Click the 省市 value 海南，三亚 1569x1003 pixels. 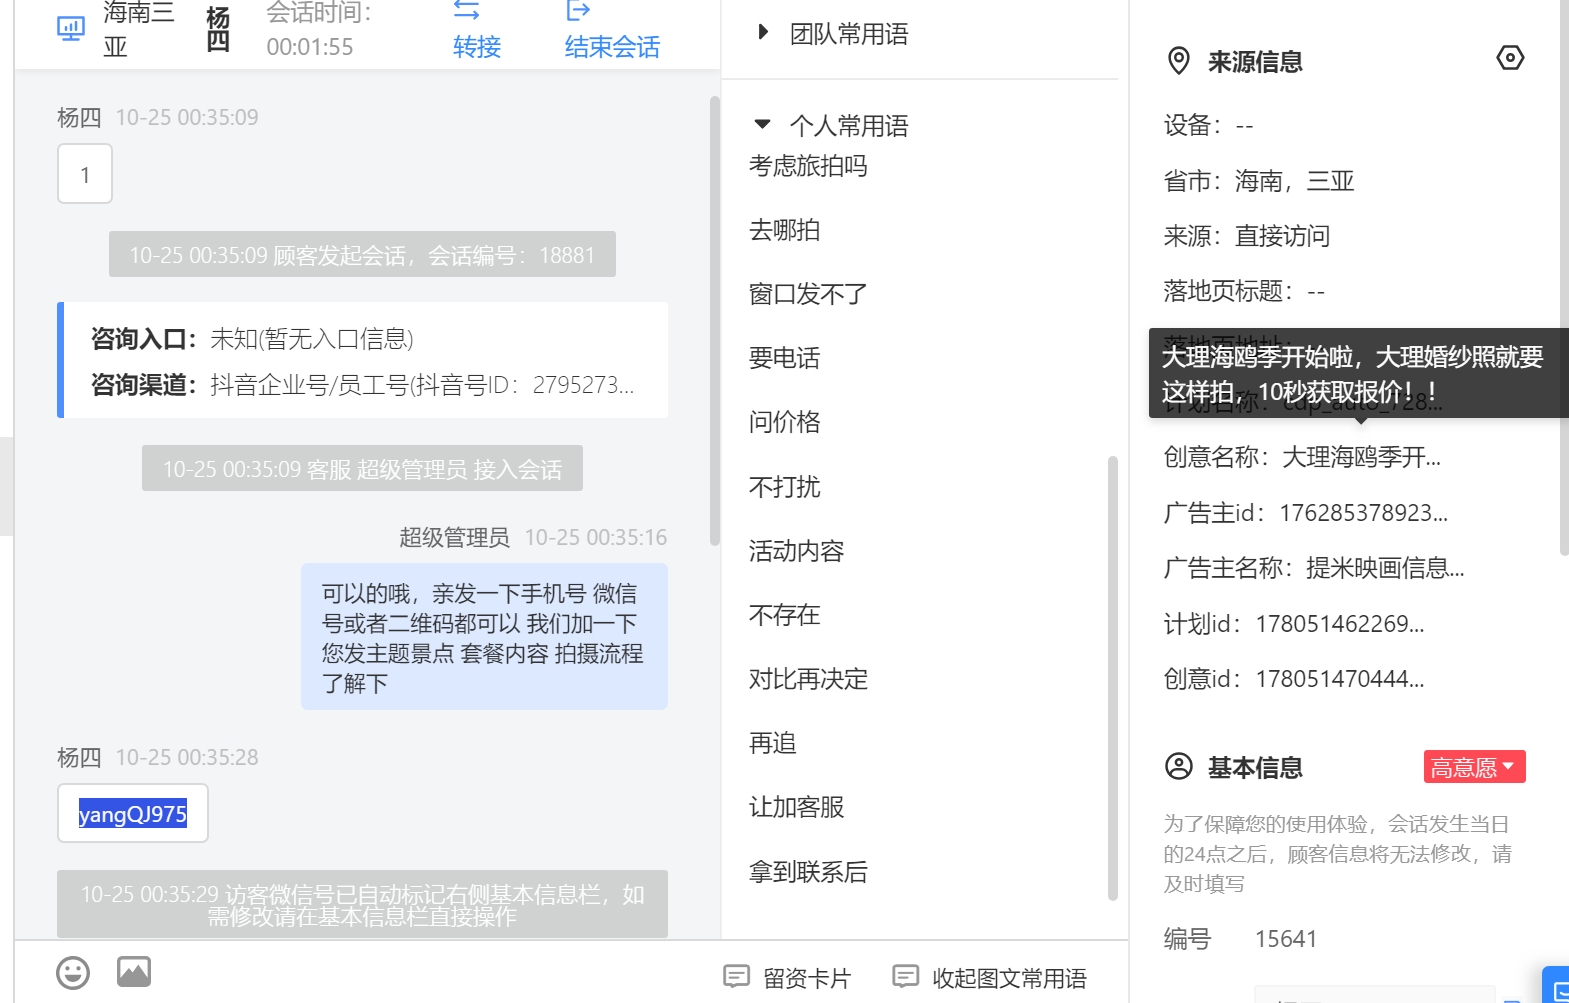coord(1294,181)
